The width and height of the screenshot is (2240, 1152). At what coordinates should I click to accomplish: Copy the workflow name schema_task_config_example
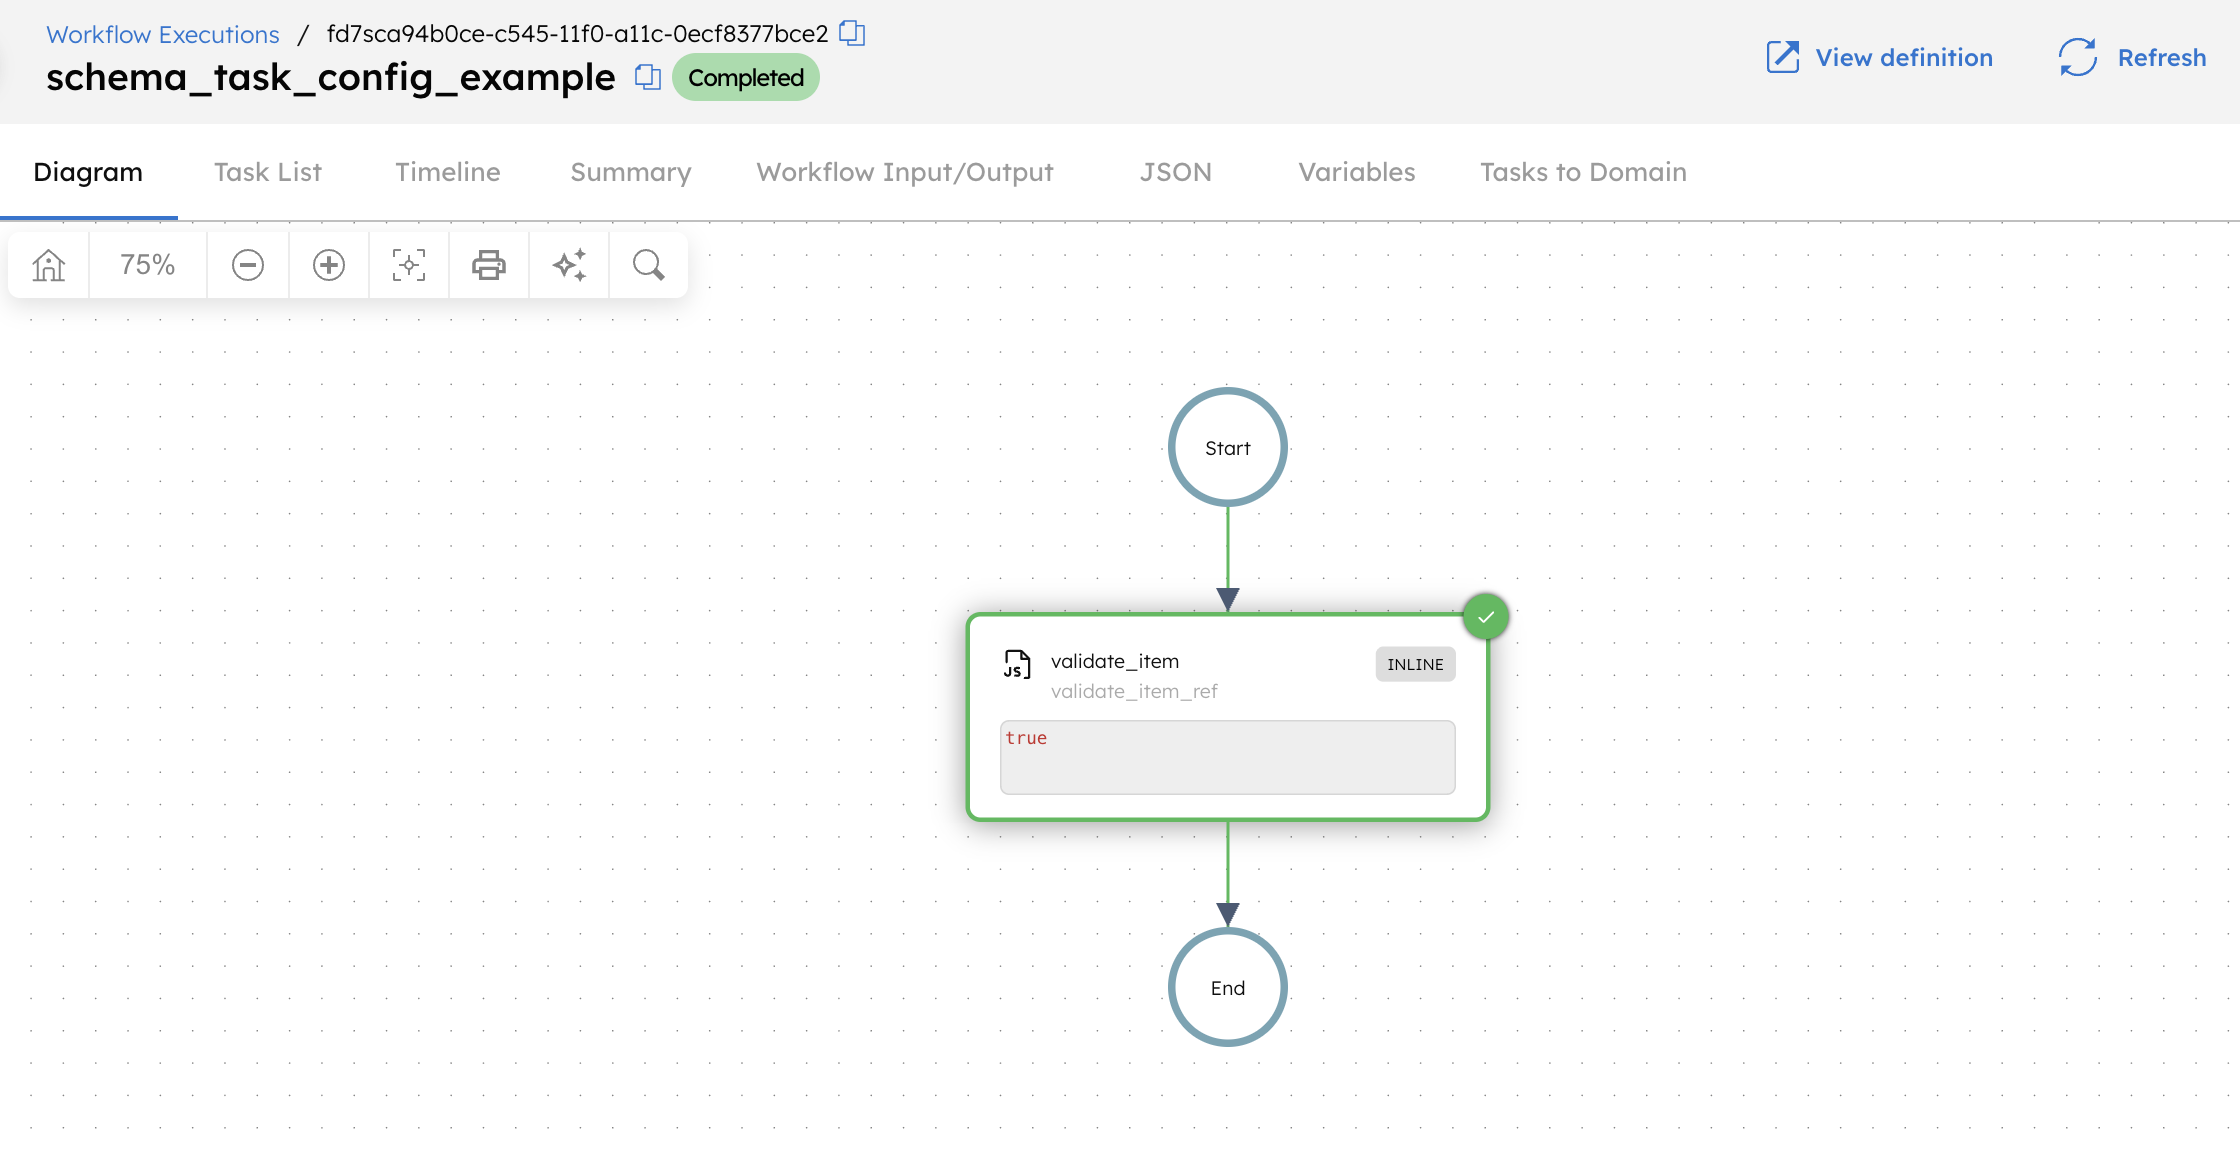coord(647,76)
